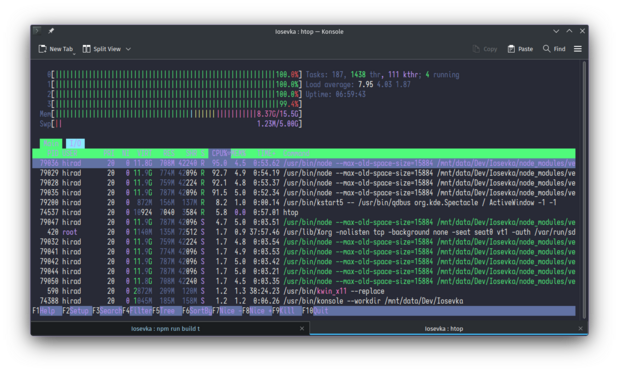Click the keep-below chevron down title button
Image resolution: width=619 pixels, height=372 pixels.
(556, 31)
